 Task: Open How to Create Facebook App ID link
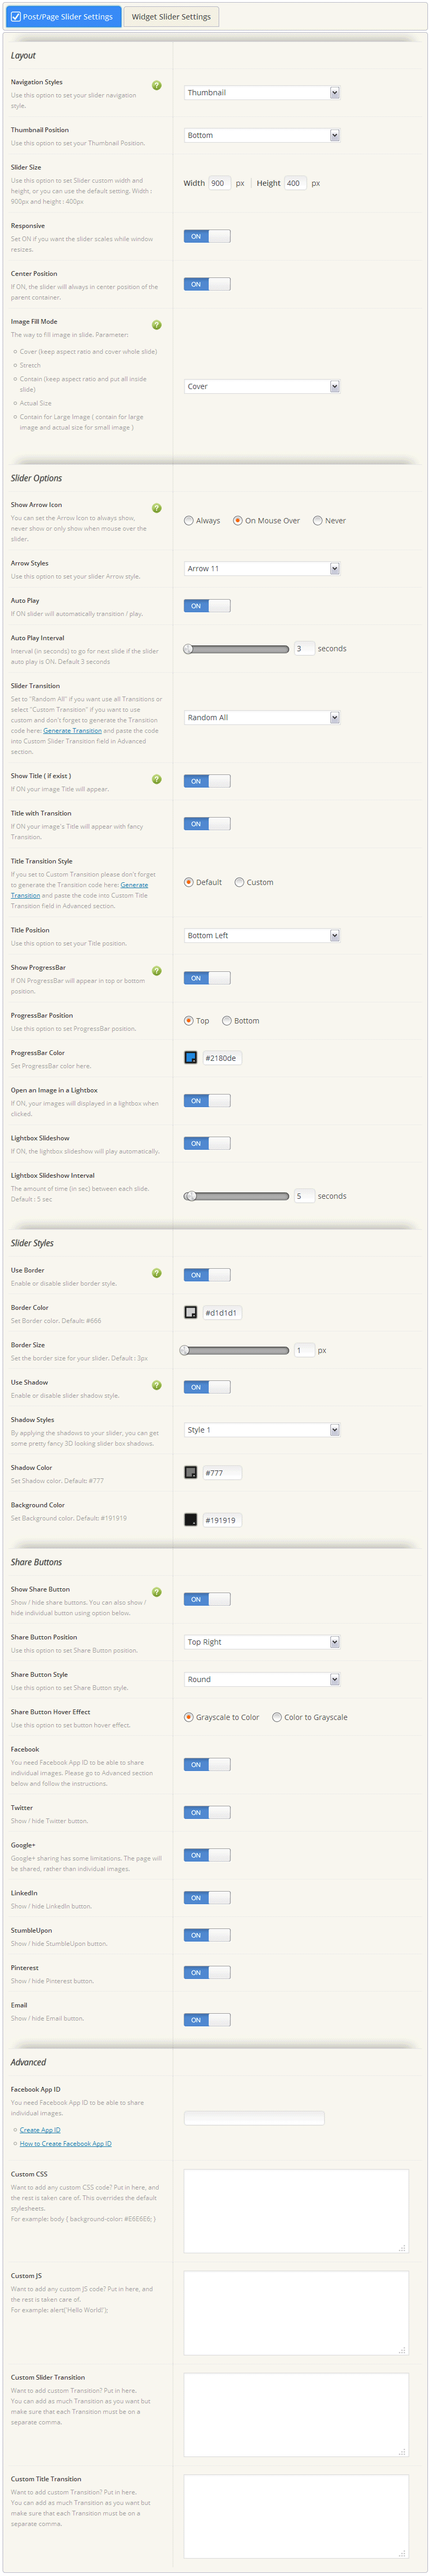point(66,2144)
